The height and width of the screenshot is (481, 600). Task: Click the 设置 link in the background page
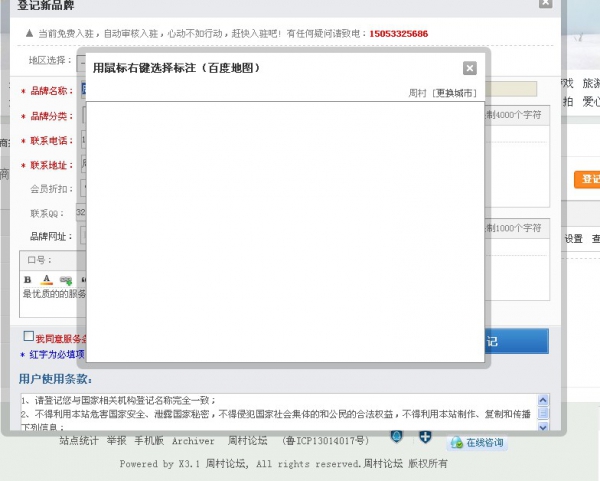[573, 239]
